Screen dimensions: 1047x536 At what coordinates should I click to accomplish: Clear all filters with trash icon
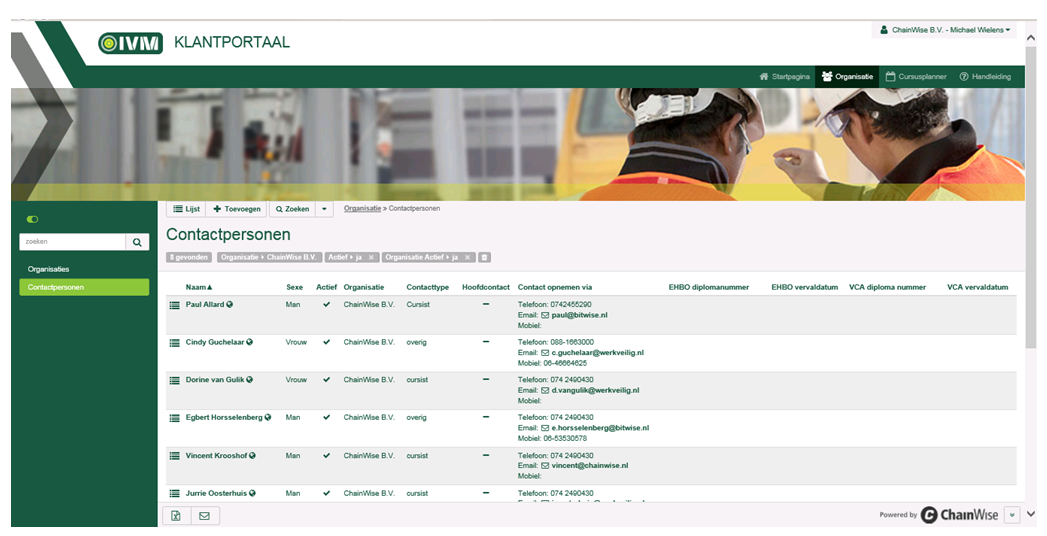coord(485,257)
